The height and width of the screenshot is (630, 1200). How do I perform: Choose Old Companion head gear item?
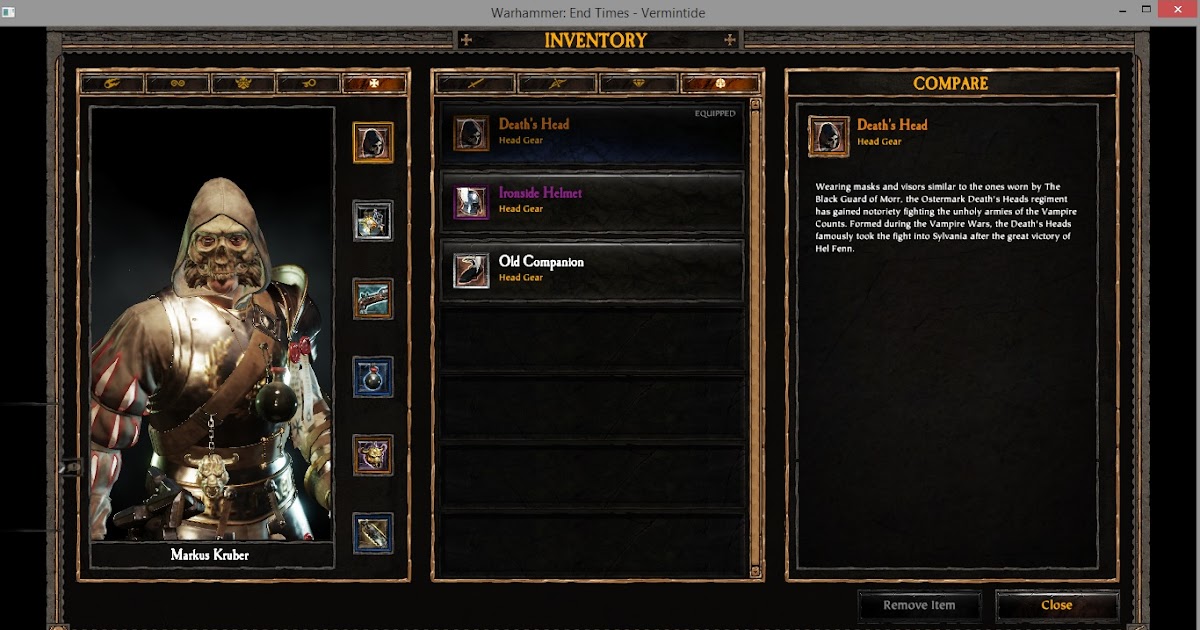click(592, 270)
